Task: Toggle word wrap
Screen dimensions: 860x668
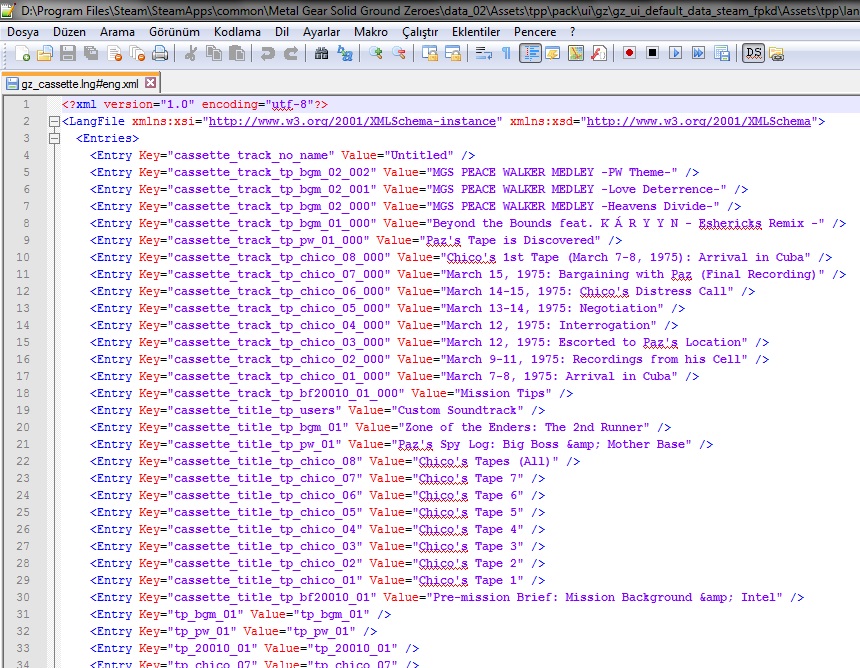Action: click(483, 53)
